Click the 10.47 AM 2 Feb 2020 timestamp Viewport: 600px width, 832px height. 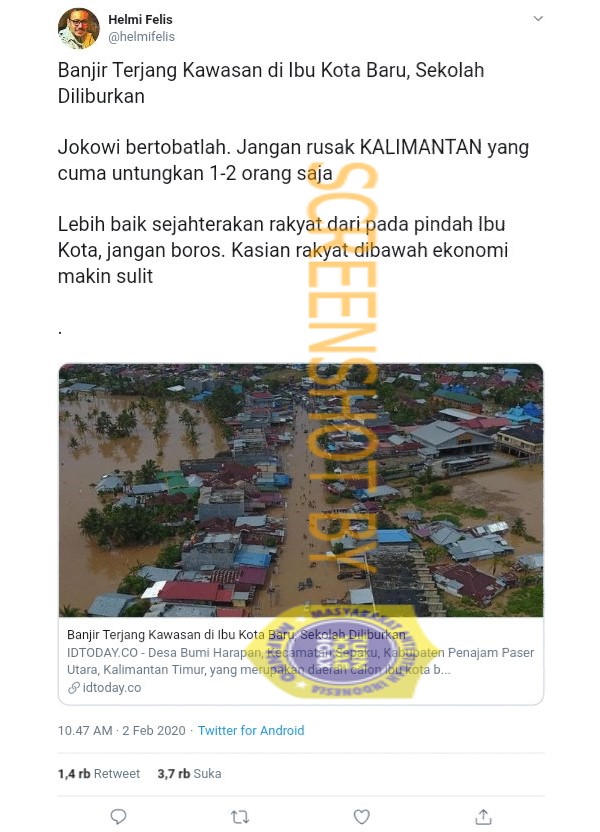(121, 731)
